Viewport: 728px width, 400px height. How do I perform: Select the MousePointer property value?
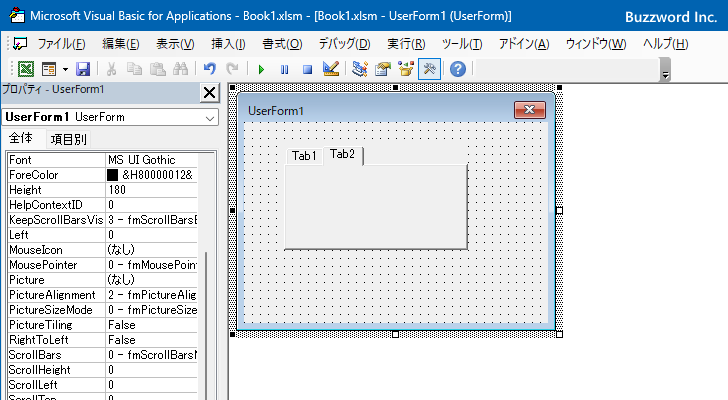coord(152,265)
